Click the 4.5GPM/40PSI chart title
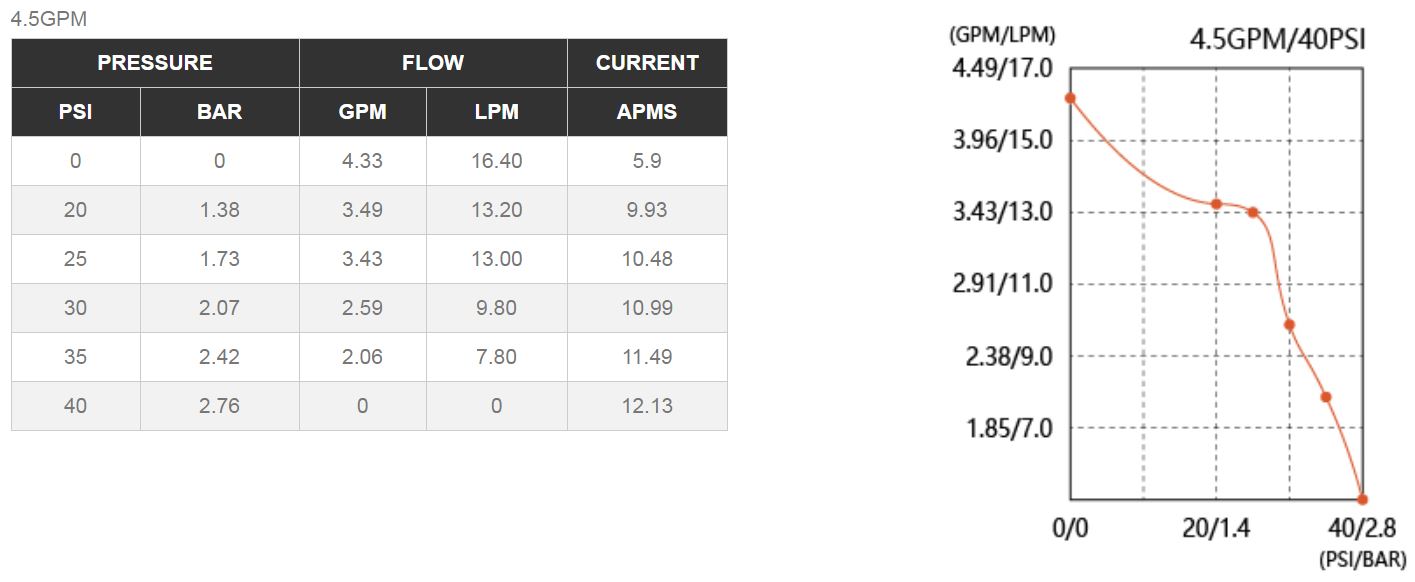1415x582 pixels. tap(1277, 40)
